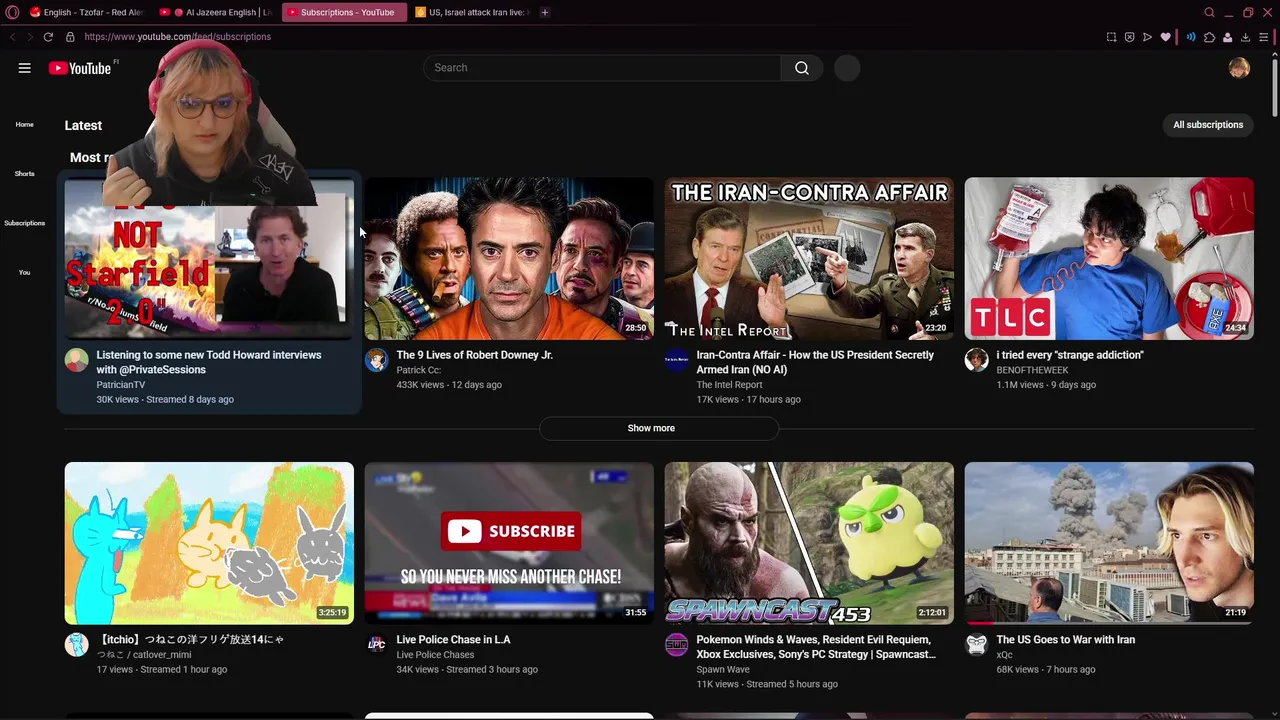This screenshot has width=1280, height=720.
Task: Click the tab search magnifier icon
Action: [1209, 12]
